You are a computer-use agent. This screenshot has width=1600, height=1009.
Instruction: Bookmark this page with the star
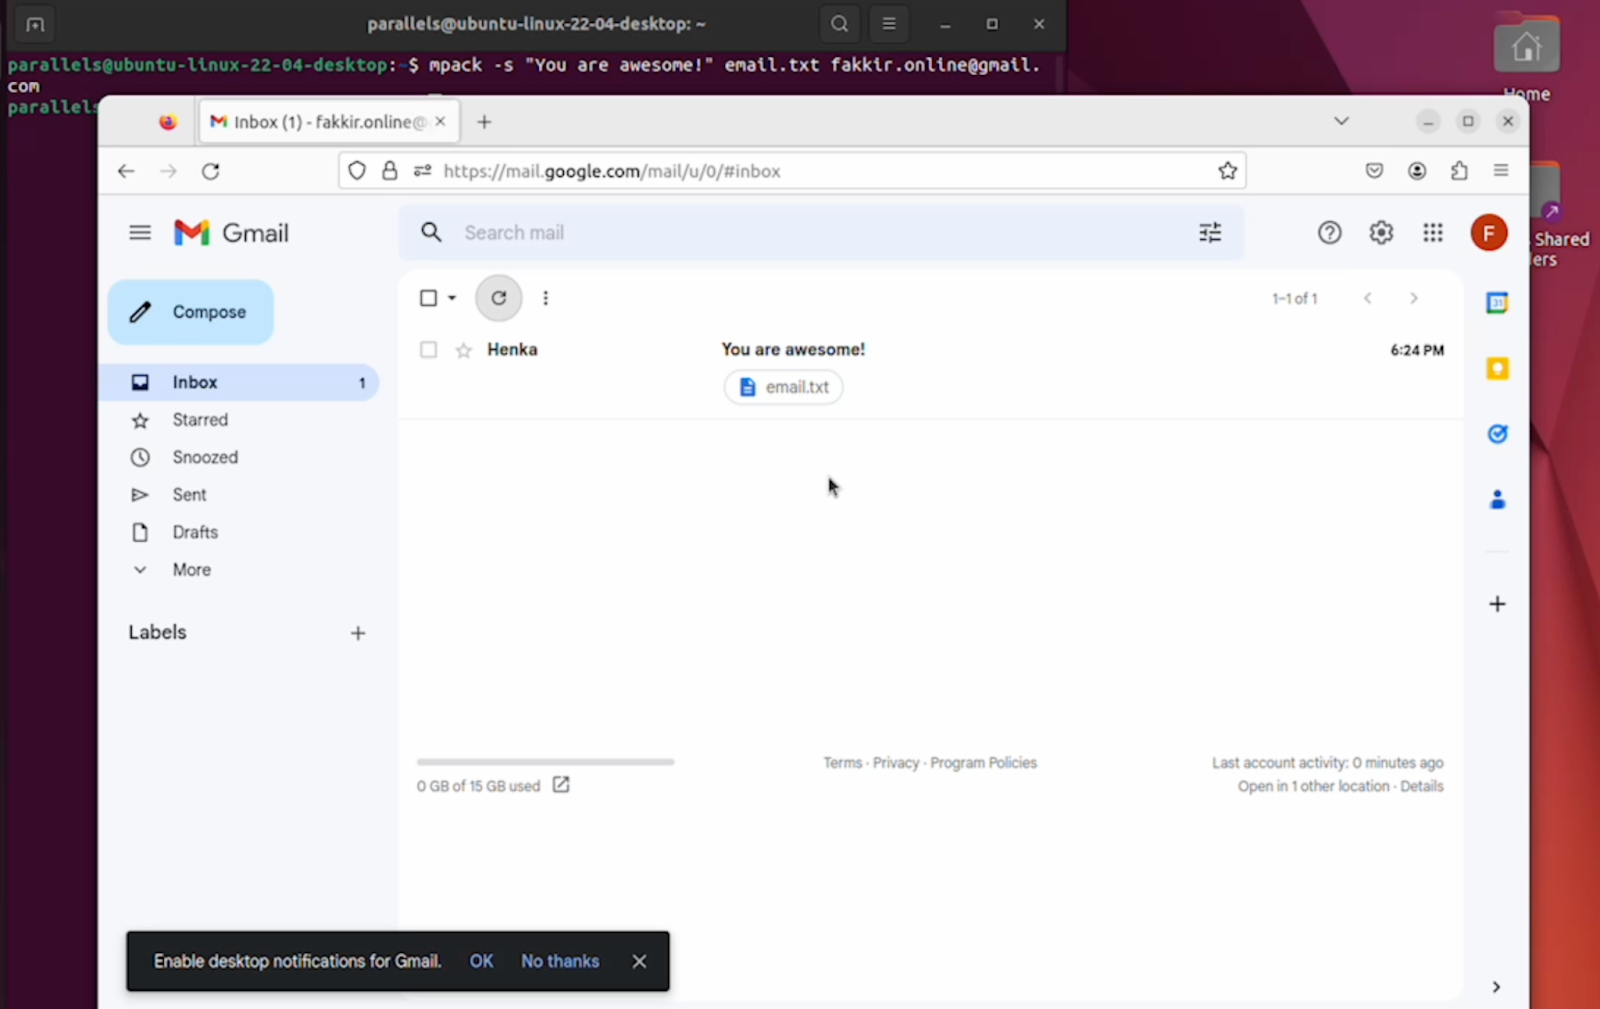click(x=1228, y=171)
